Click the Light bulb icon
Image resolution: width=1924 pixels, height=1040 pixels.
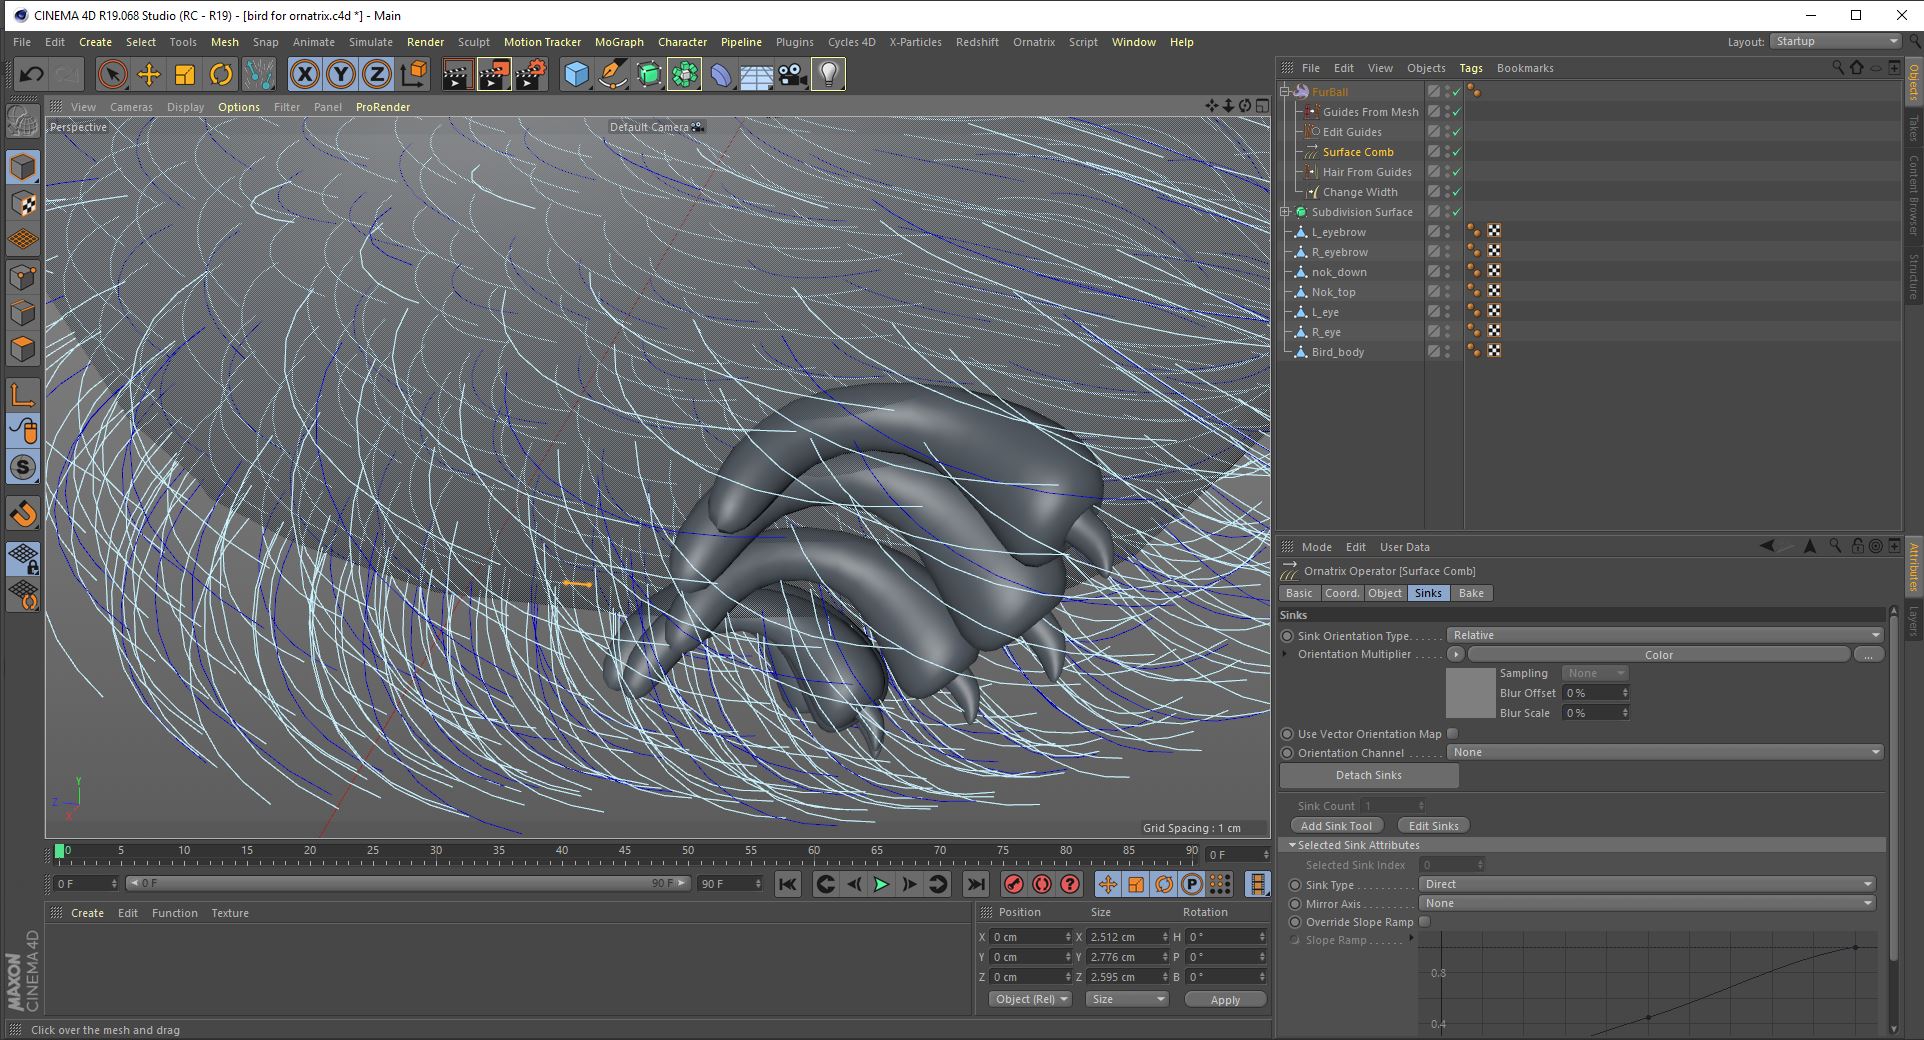click(828, 74)
